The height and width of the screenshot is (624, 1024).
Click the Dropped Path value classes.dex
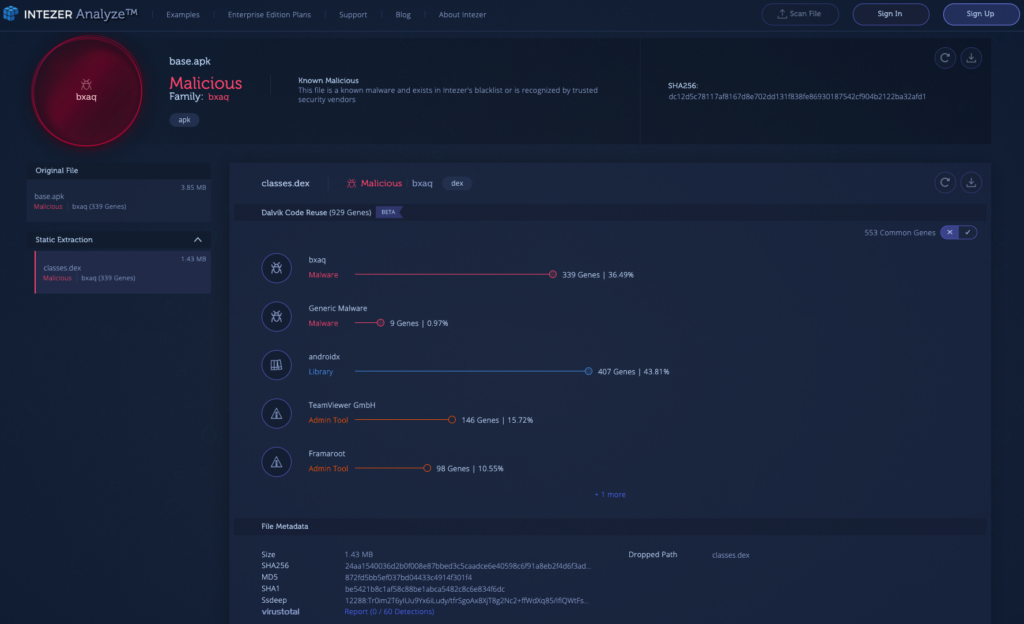tap(730, 555)
